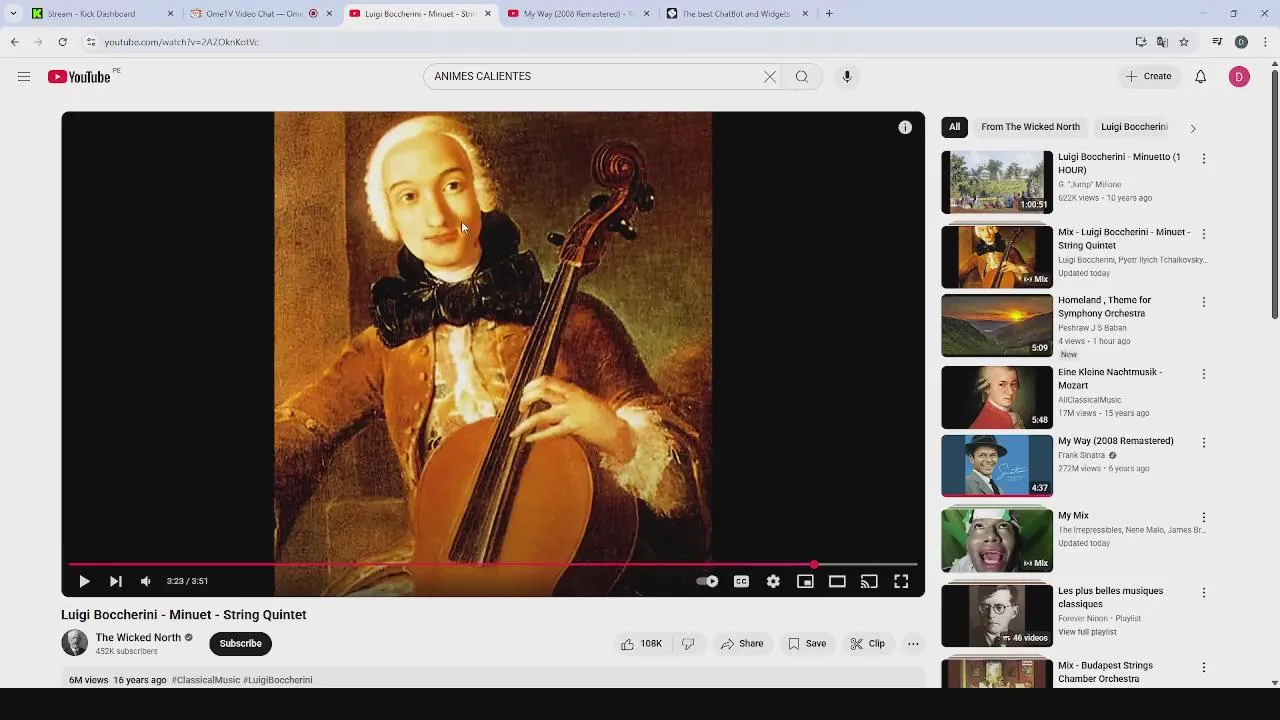Open the tab search dropdown arrow

(x=13, y=14)
